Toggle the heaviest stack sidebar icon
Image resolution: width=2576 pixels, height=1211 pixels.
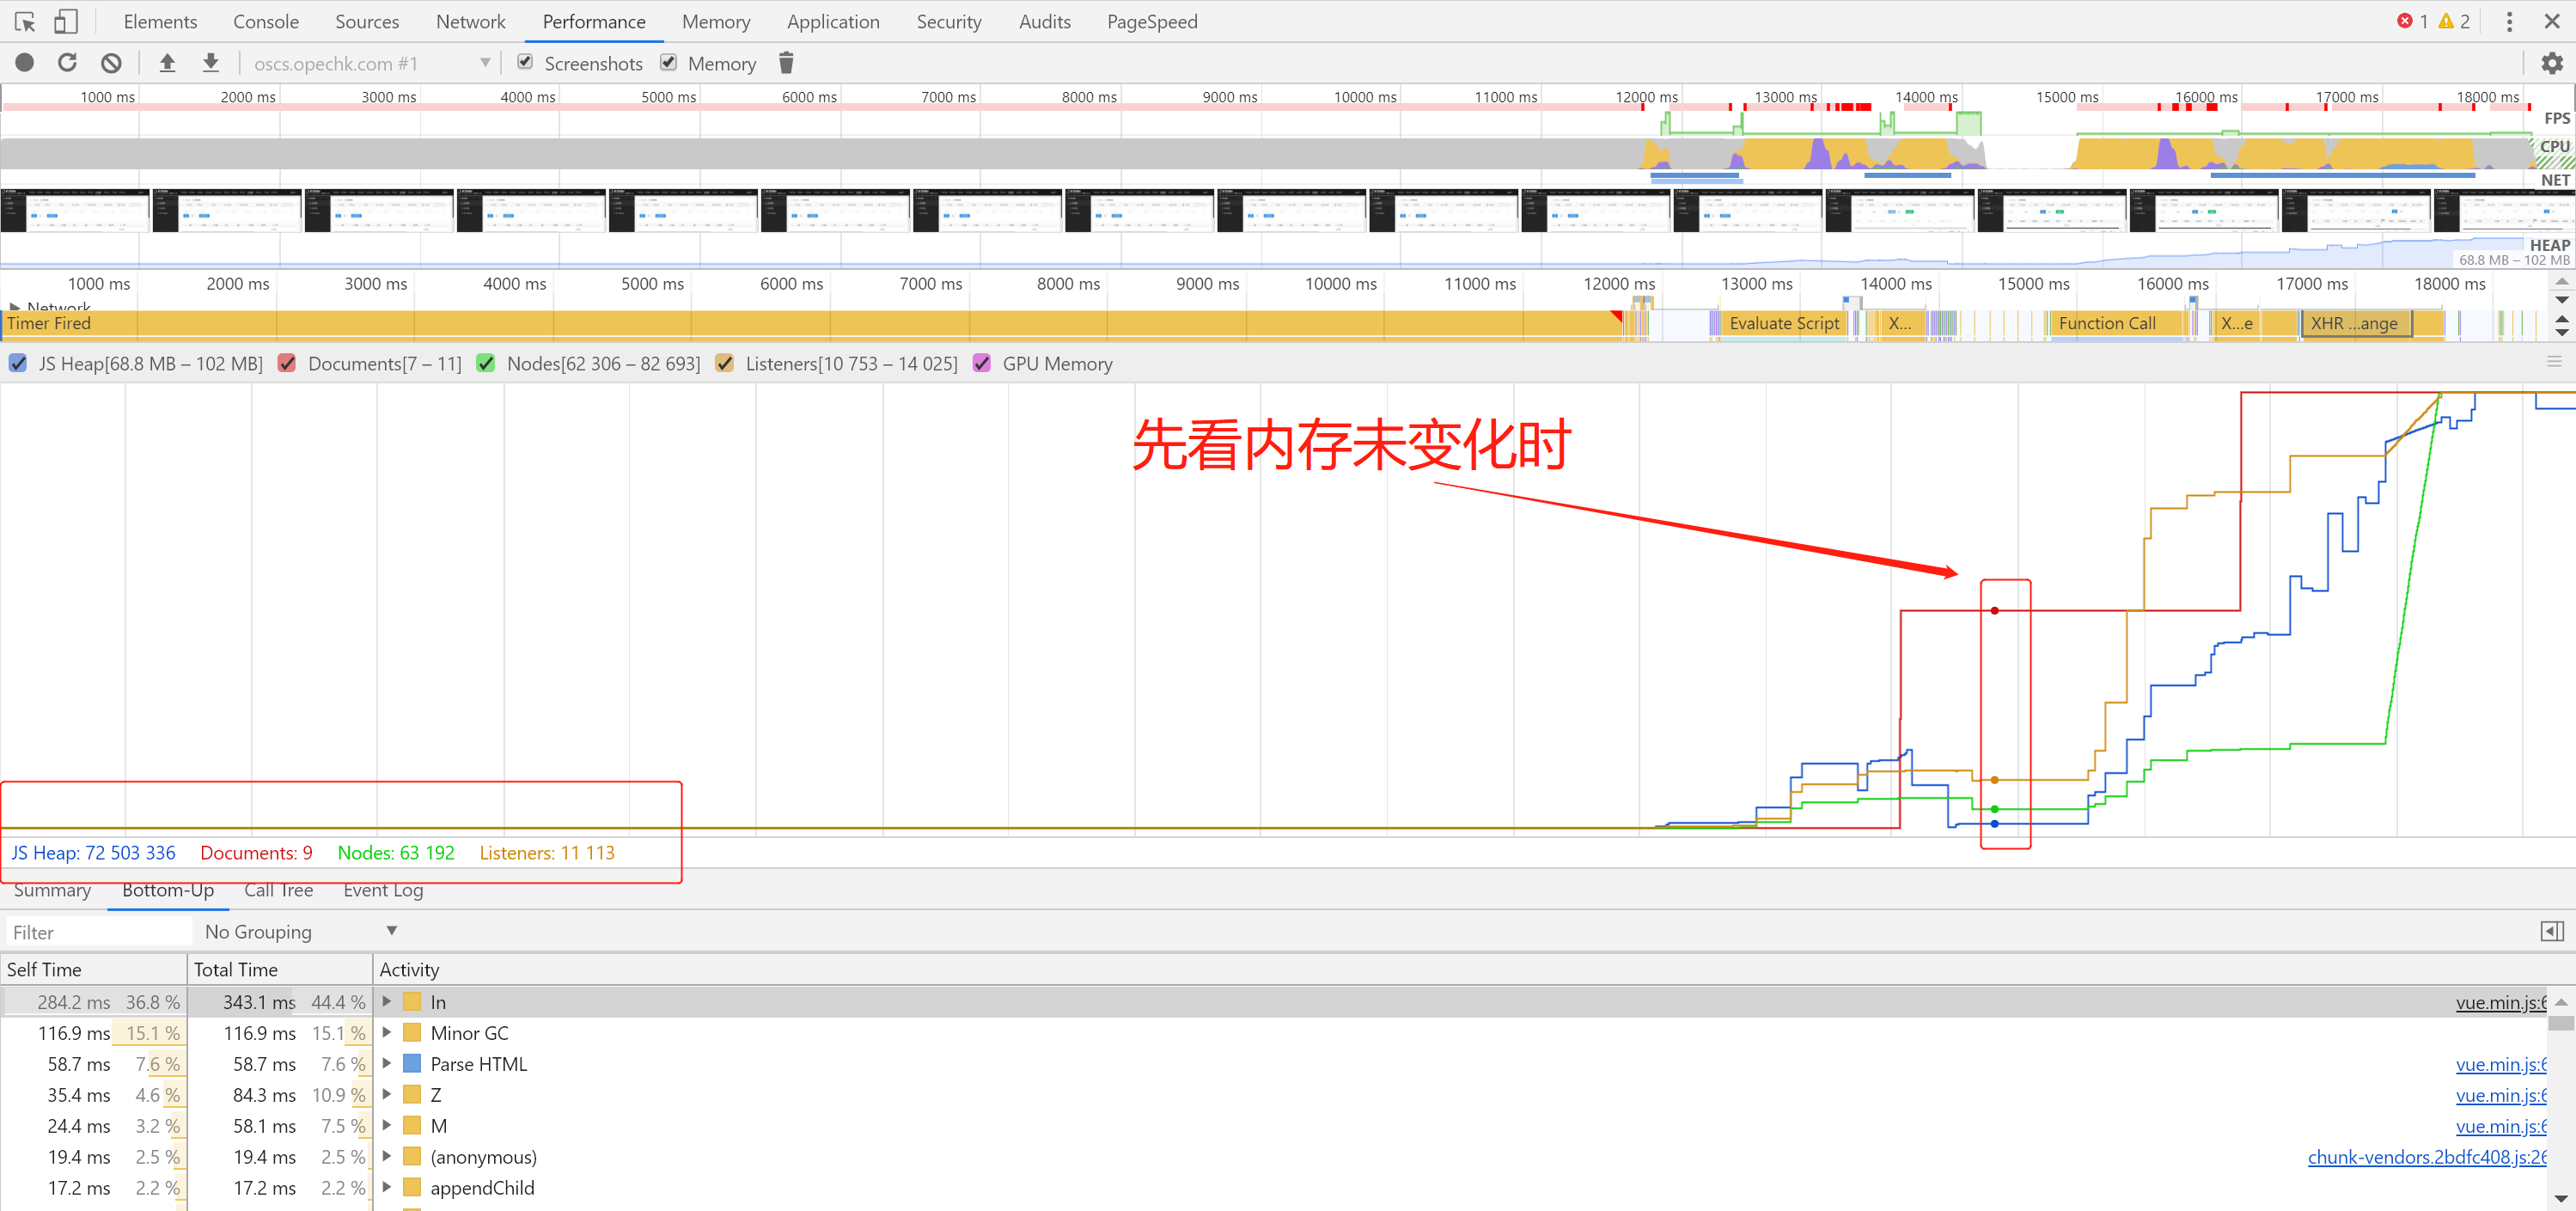tap(2552, 931)
